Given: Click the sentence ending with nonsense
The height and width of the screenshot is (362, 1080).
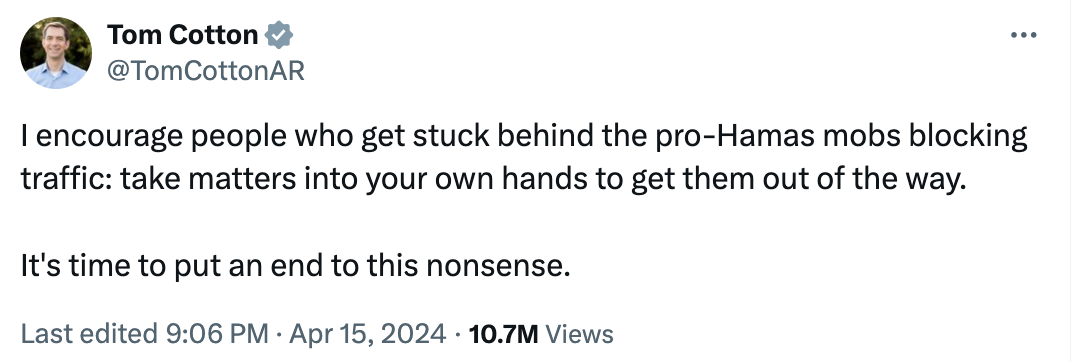Looking at the screenshot, I should point(296,265).
